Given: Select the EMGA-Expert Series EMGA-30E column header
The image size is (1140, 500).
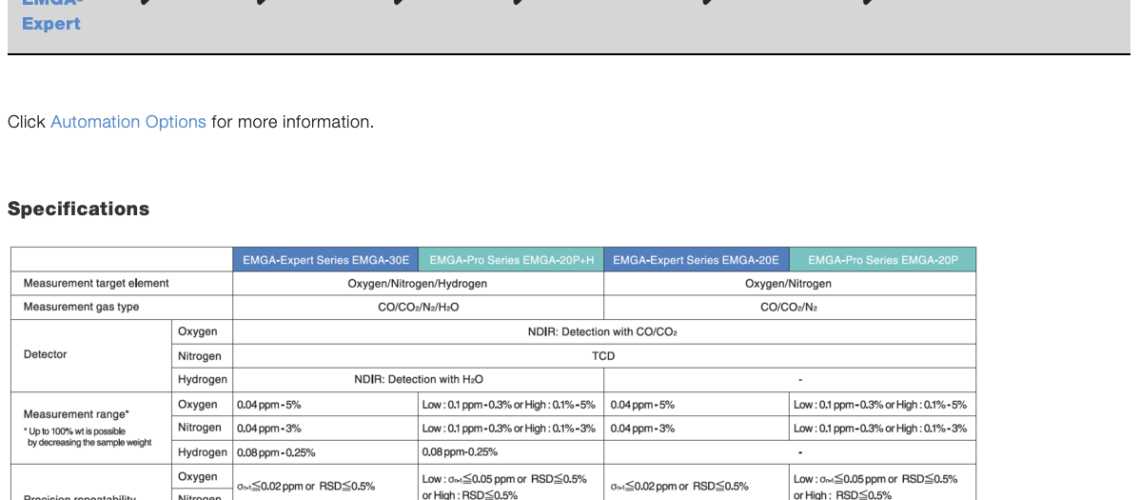Looking at the screenshot, I should click(x=326, y=259).
